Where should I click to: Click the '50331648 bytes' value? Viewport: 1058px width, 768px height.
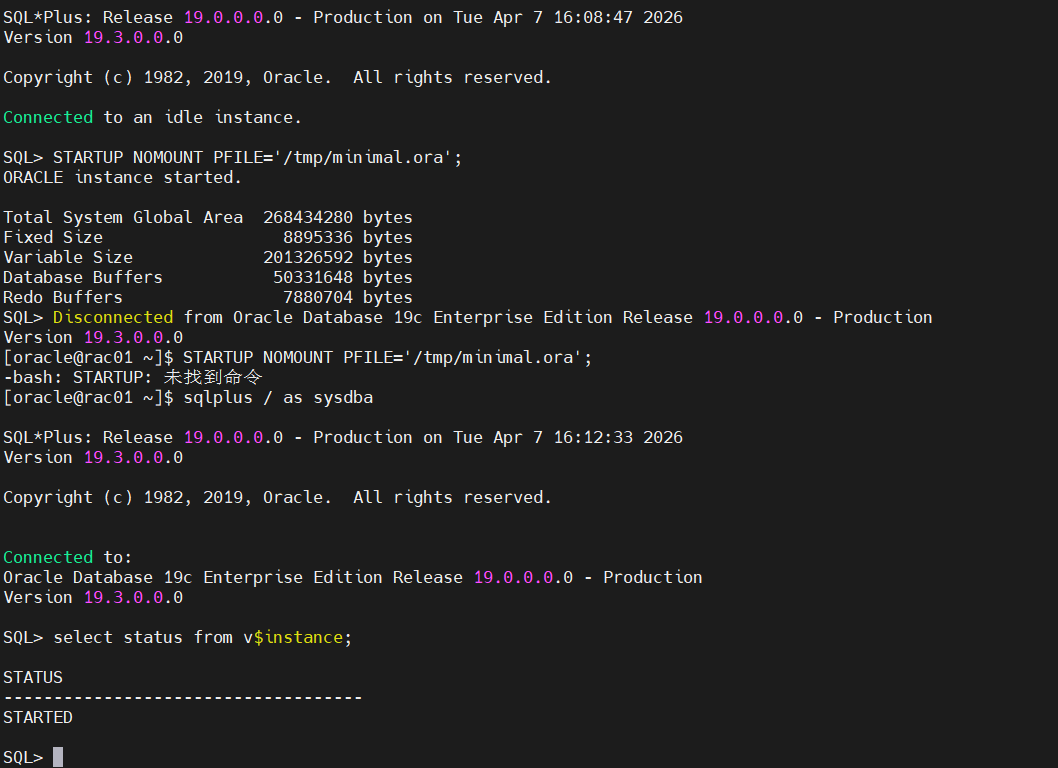[x=343, y=277]
